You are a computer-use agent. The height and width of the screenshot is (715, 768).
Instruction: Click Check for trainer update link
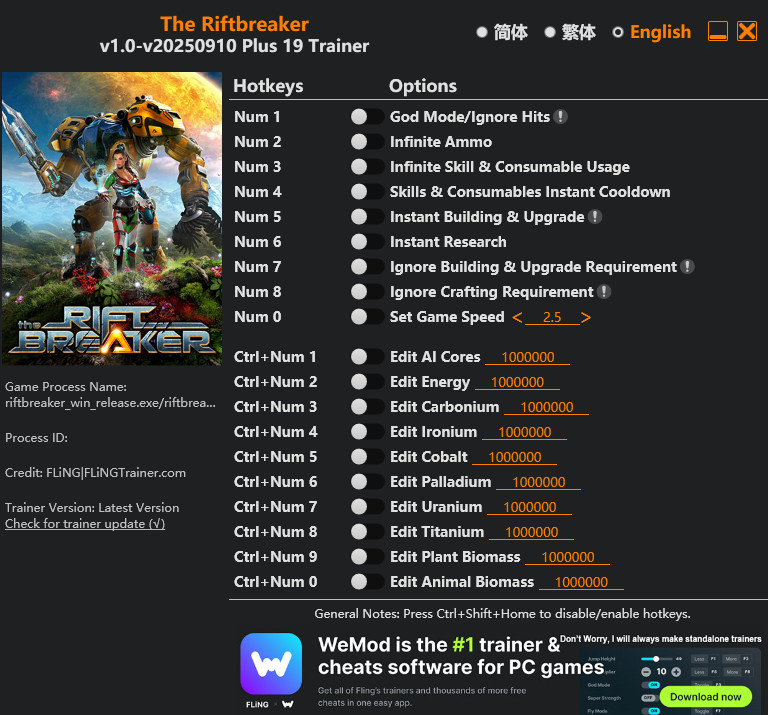point(85,524)
